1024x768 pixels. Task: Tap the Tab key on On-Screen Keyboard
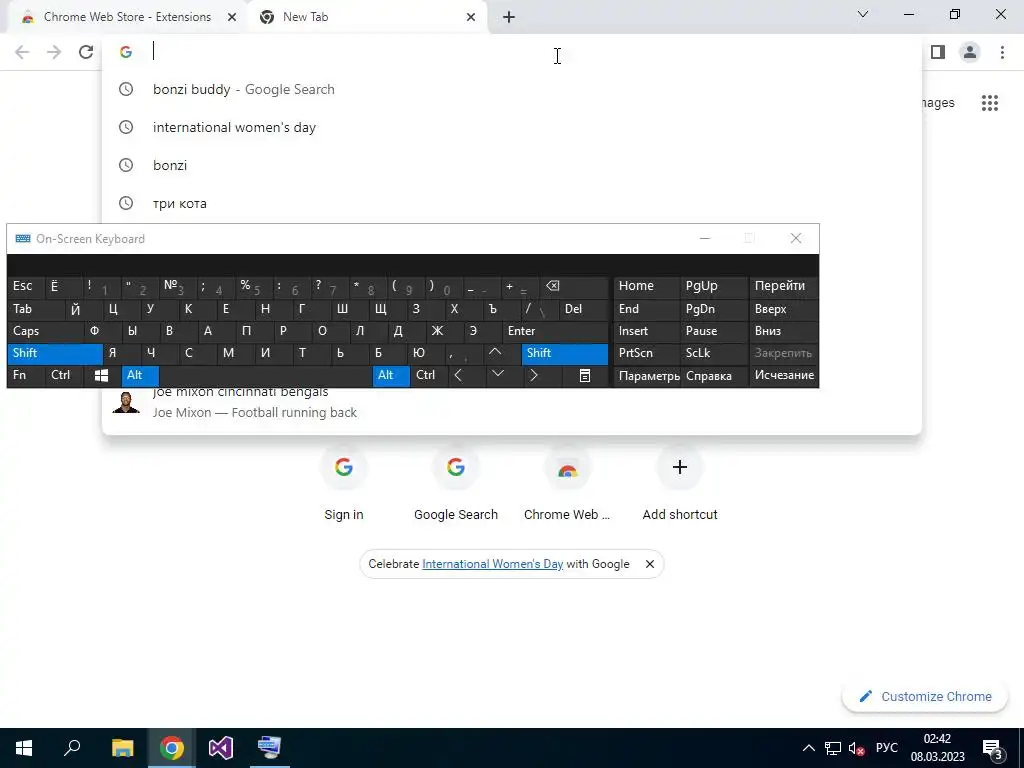[36, 309]
